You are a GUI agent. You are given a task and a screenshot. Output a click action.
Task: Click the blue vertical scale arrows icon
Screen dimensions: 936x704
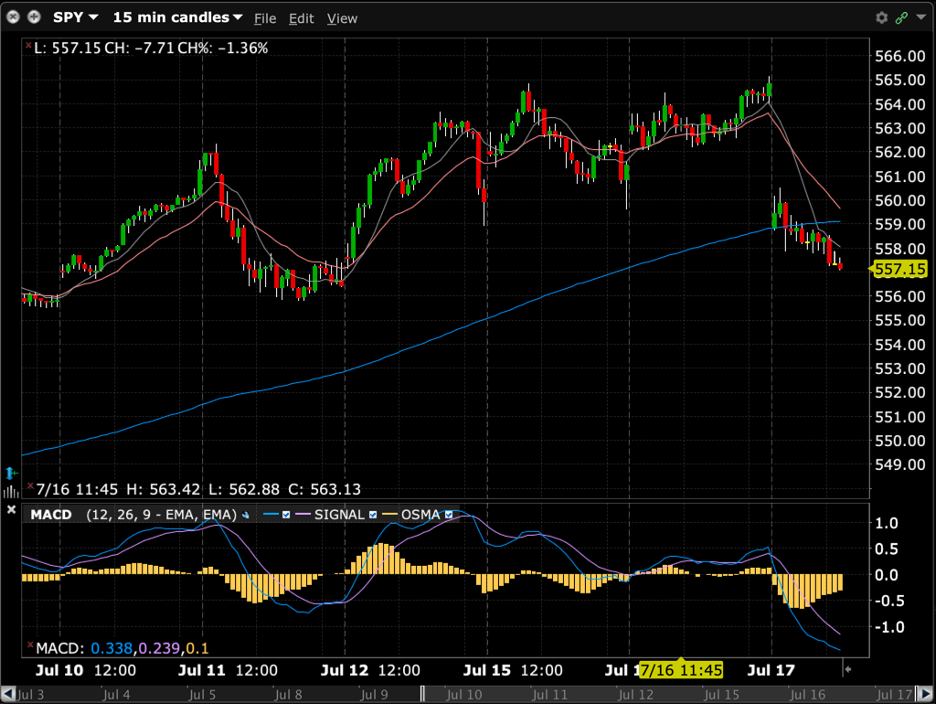[x=11, y=474]
